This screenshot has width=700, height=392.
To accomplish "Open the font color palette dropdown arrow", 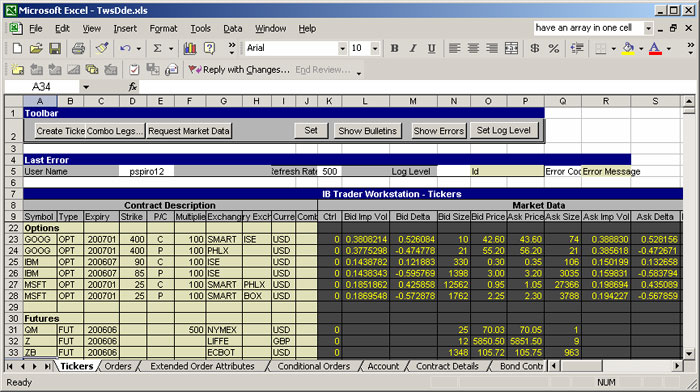I will 668,48.
